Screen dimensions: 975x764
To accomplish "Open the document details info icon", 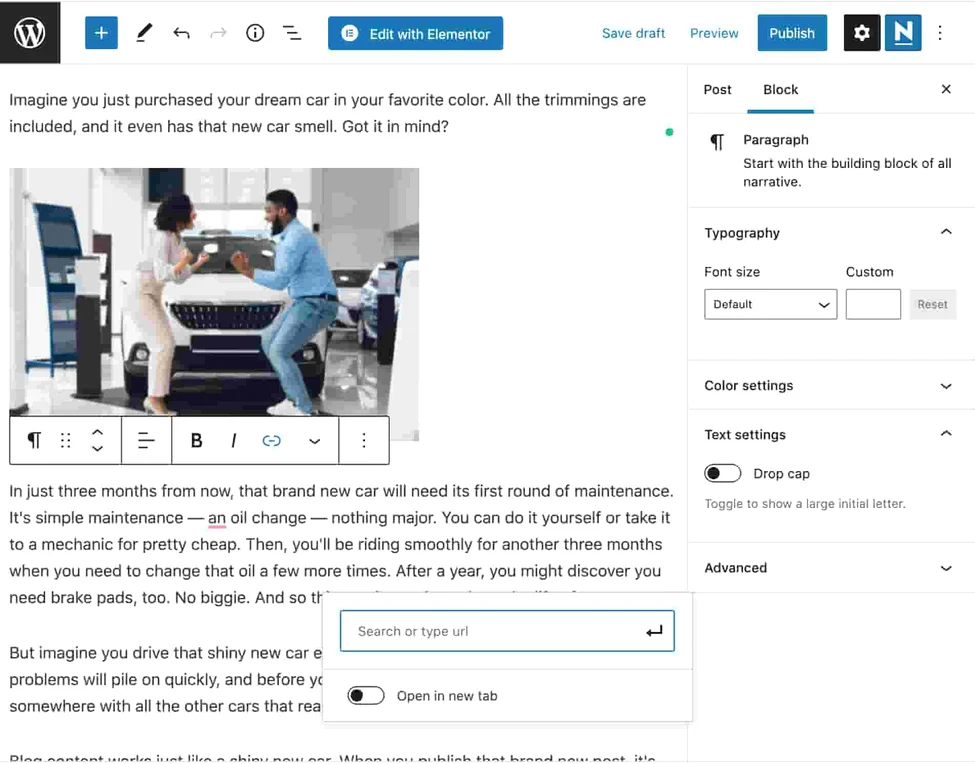I will coord(255,33).
